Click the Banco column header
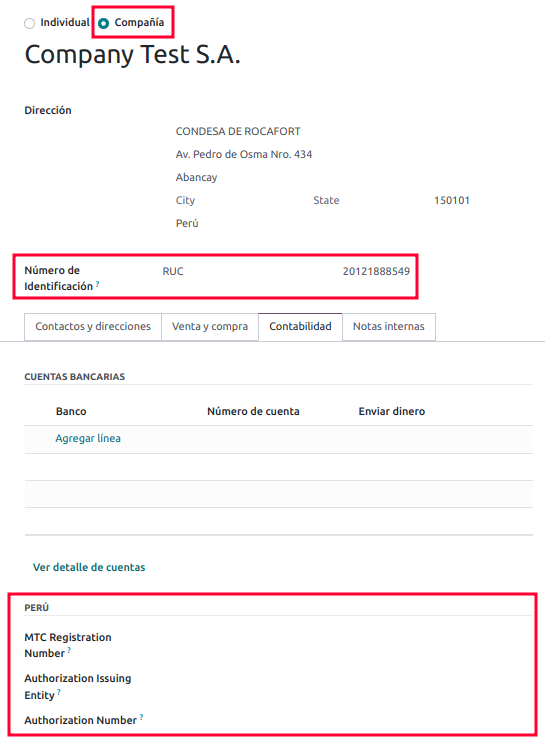This screenshot has height=750, width=545. pos(71,411)
